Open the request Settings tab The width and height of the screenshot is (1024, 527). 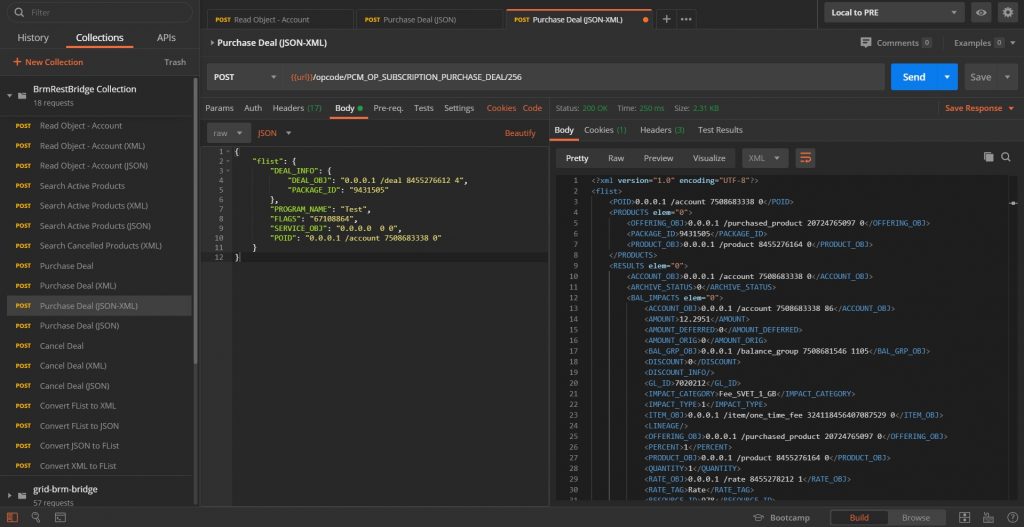[x=459, y=108]
